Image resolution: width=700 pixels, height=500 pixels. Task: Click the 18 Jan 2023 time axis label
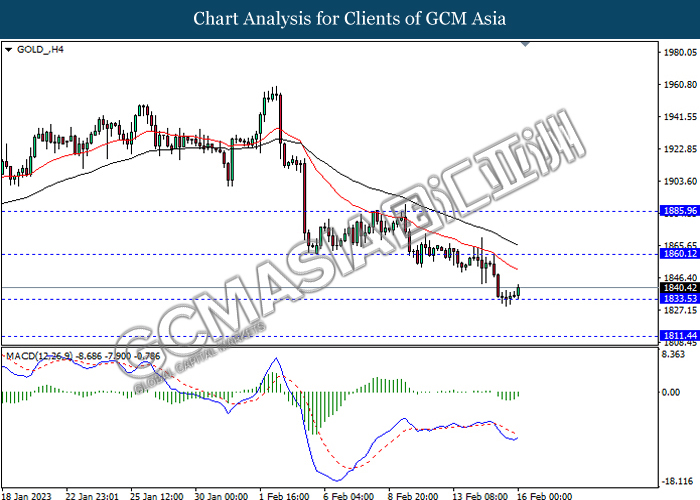27,496
